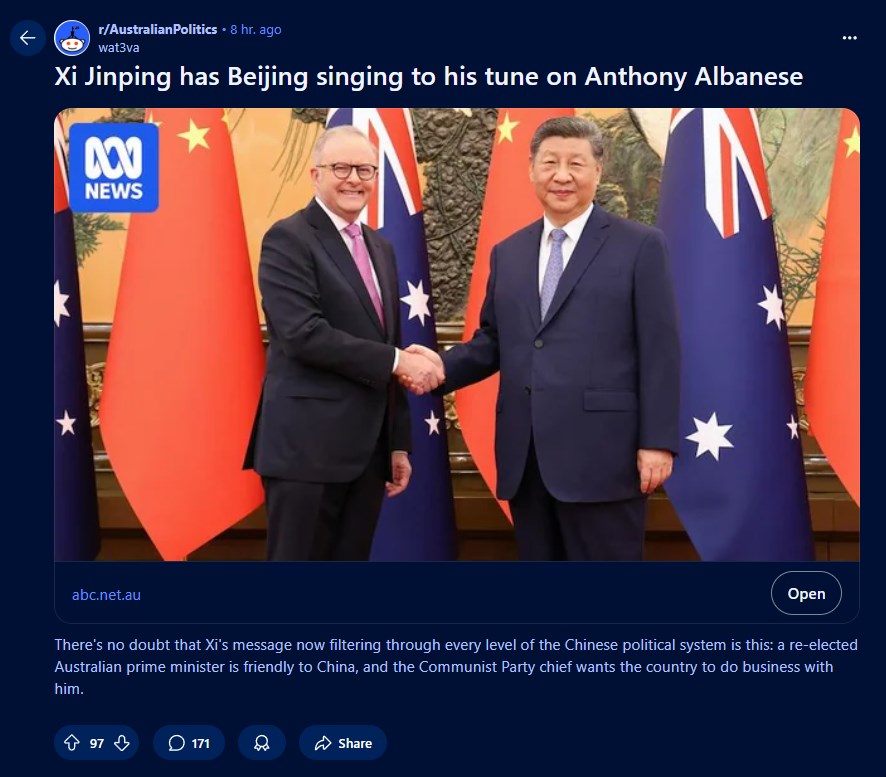Image resolution: width=886 pixels, height=777 pixels.
Task: Click the 171 comments count
Action: tap(201, 743)
